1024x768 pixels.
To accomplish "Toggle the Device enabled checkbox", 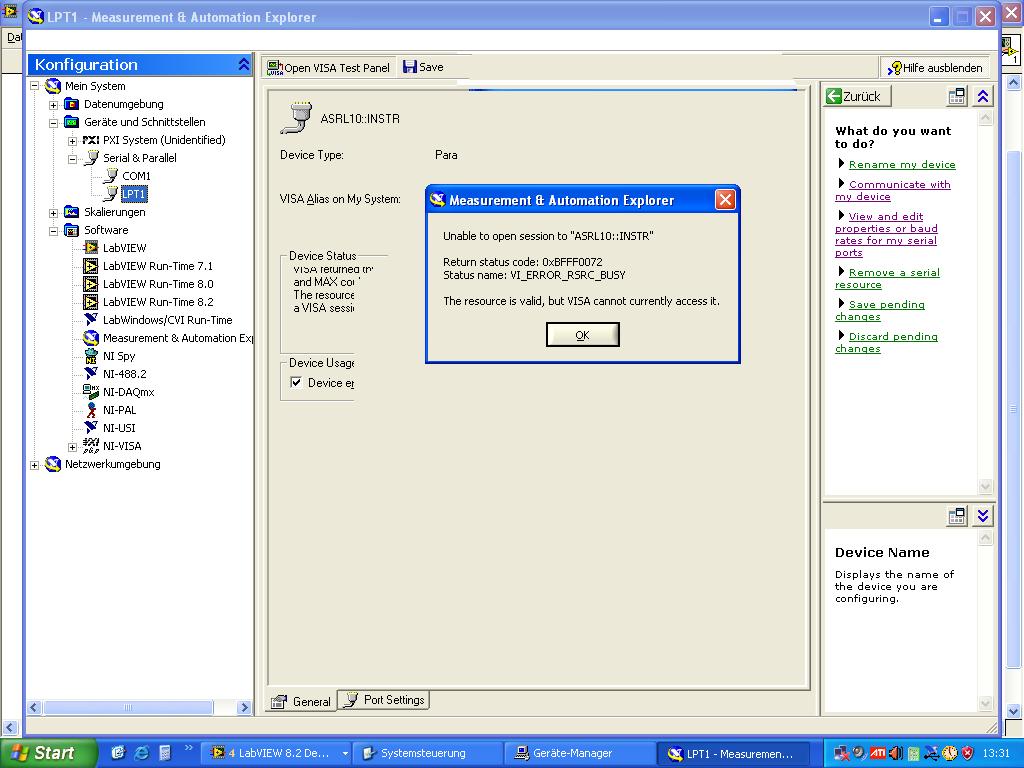I will [296, 383].
